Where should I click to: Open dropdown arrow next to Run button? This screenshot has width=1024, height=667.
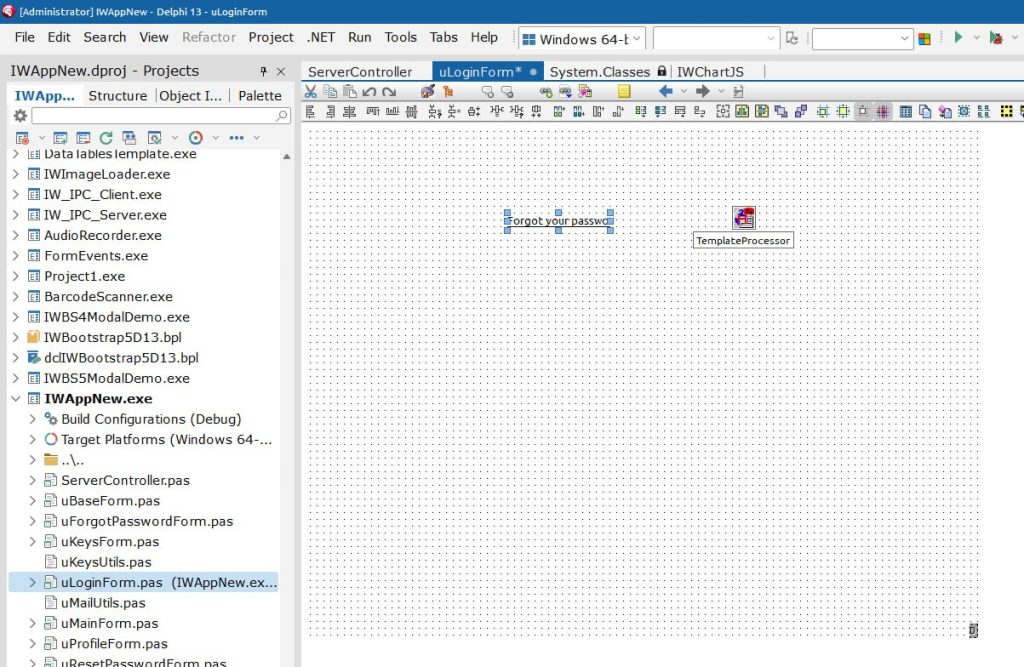976,38
